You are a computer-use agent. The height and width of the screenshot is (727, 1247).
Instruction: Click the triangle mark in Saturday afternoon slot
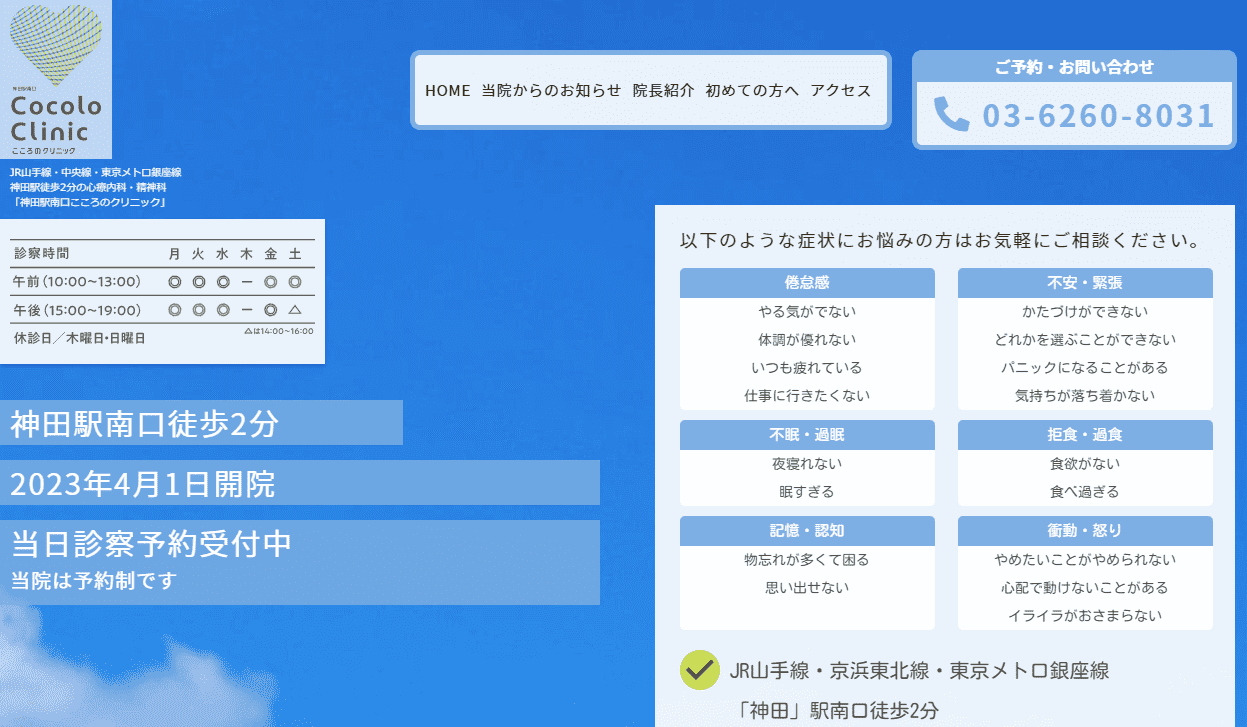point(295,310)
